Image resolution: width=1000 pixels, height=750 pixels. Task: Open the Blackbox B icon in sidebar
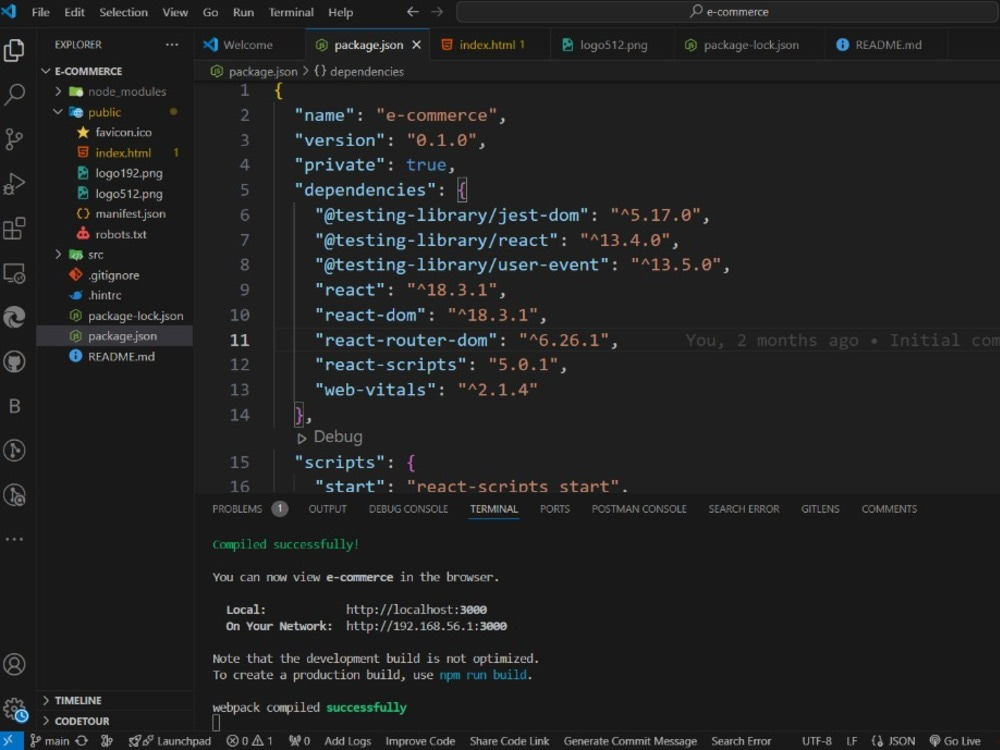14,406
